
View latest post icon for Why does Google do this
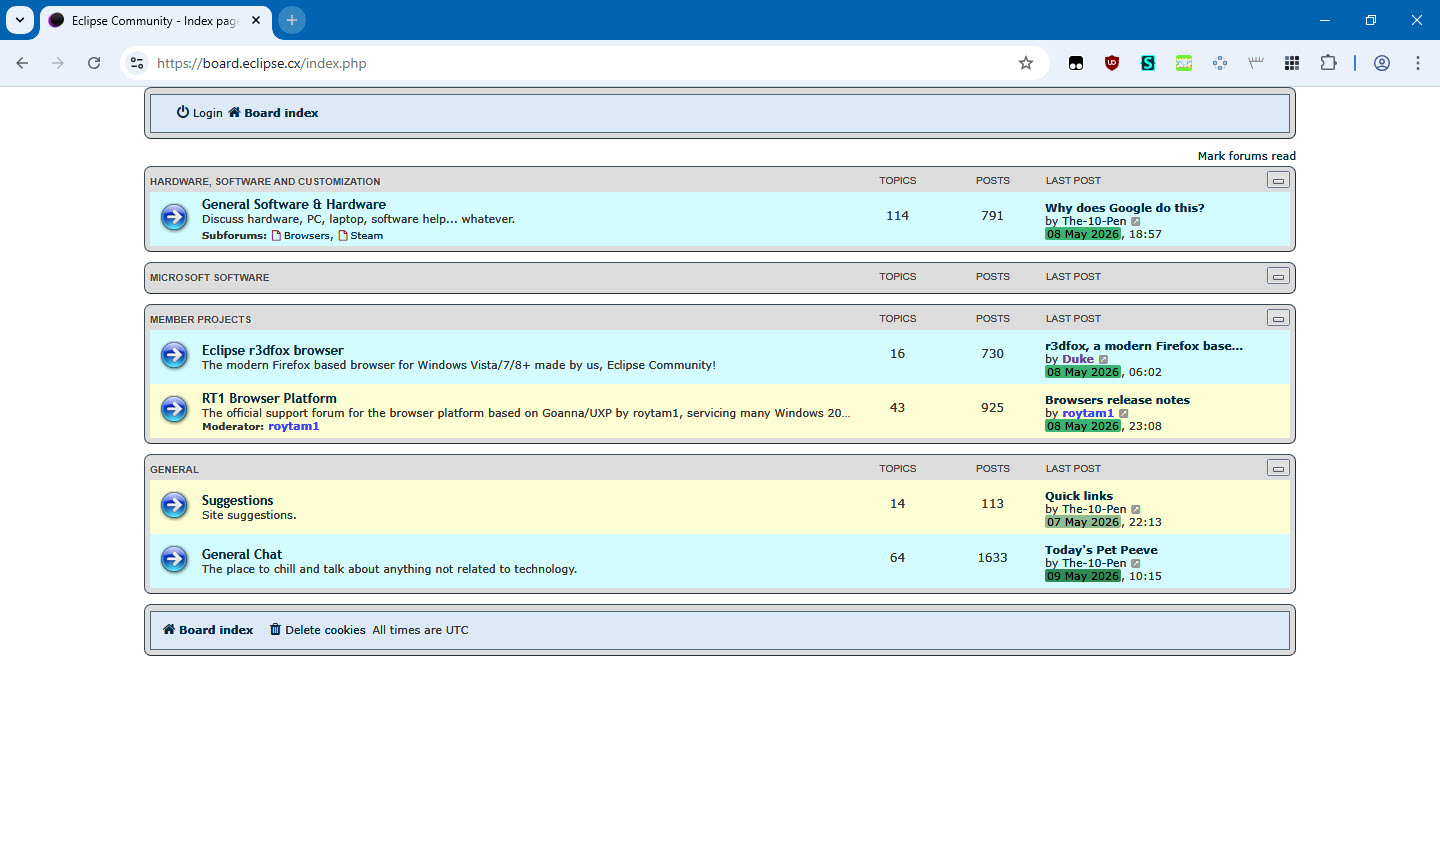[1135, 222]
